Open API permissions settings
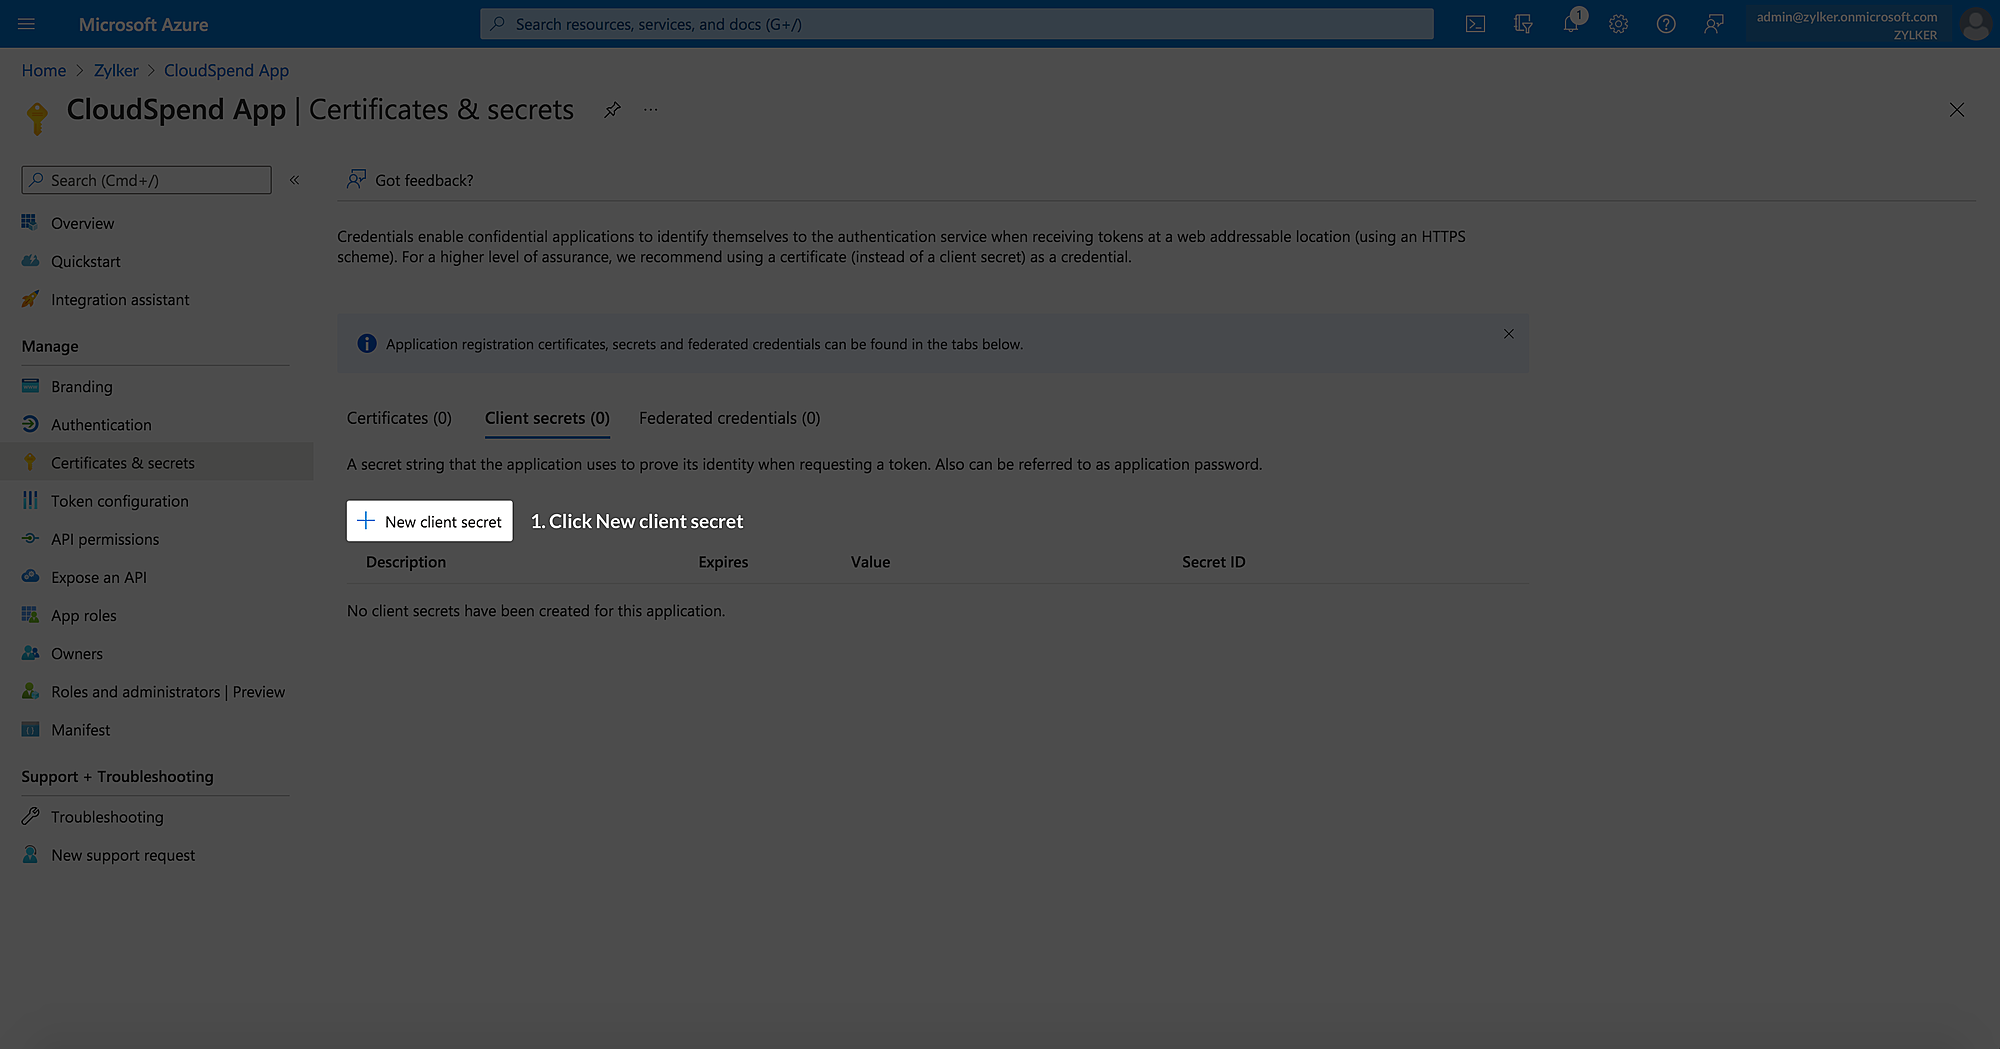Viewport: 2000px width, 1049px height. pyautogui.click(x=105, y=538)
